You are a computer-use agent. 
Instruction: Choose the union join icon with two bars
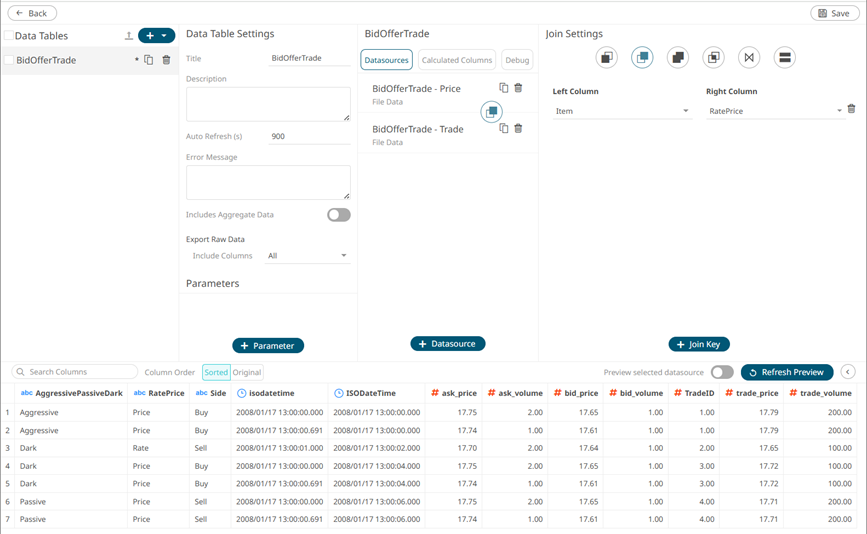pyautogui.click(x=785, y=58)
